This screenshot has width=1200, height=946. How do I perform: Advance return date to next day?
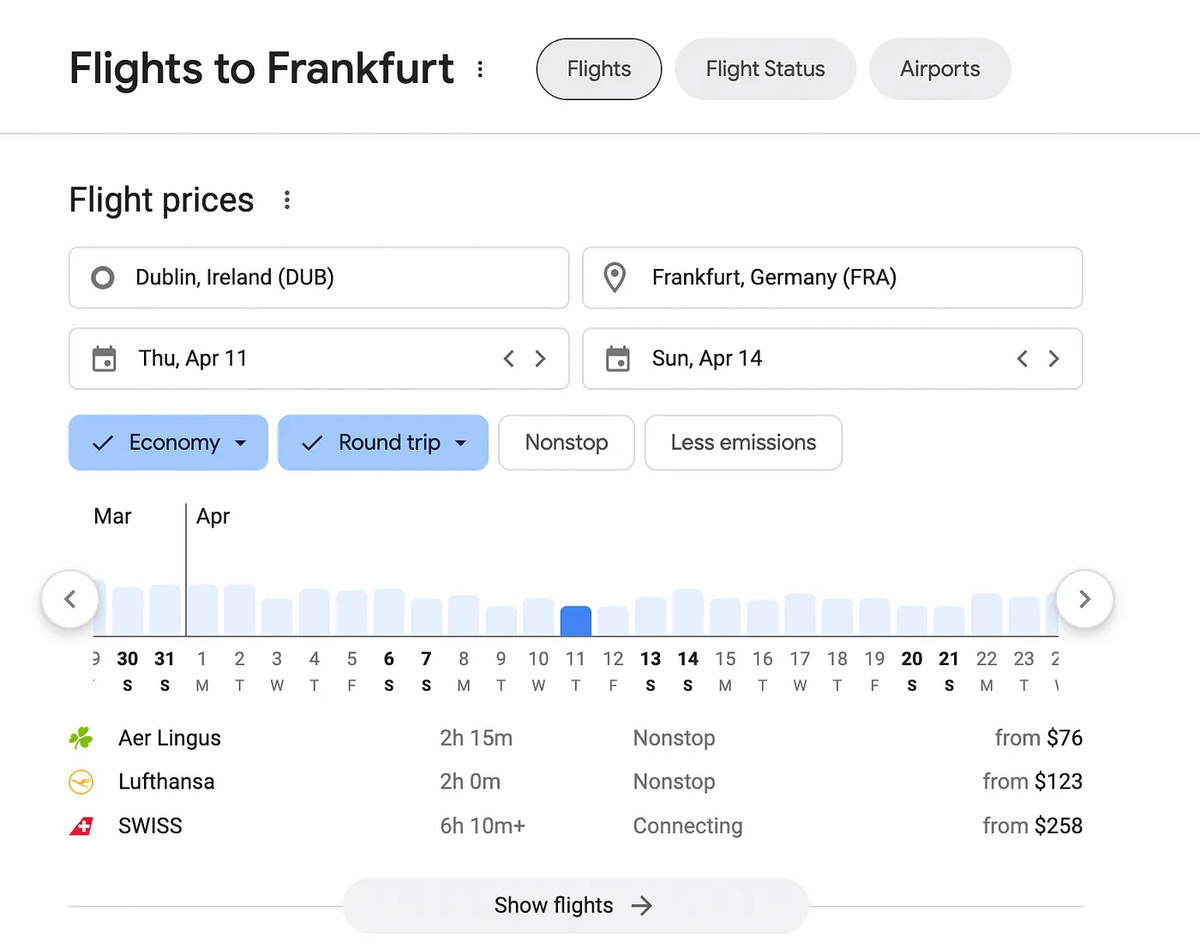[x=1054, y=359]
